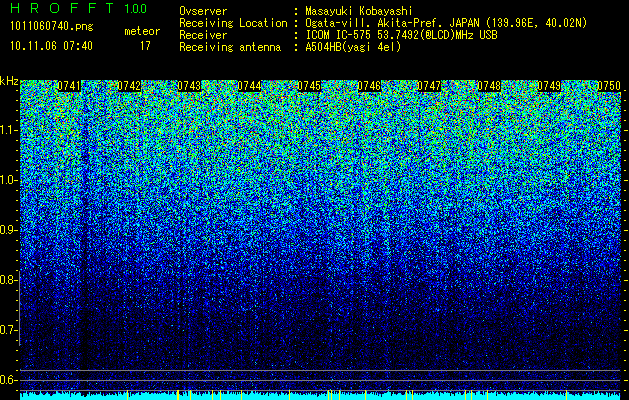Click the 'meteor' count label
The width and height of the screenshot is (629, 400).
click(142, 31)
